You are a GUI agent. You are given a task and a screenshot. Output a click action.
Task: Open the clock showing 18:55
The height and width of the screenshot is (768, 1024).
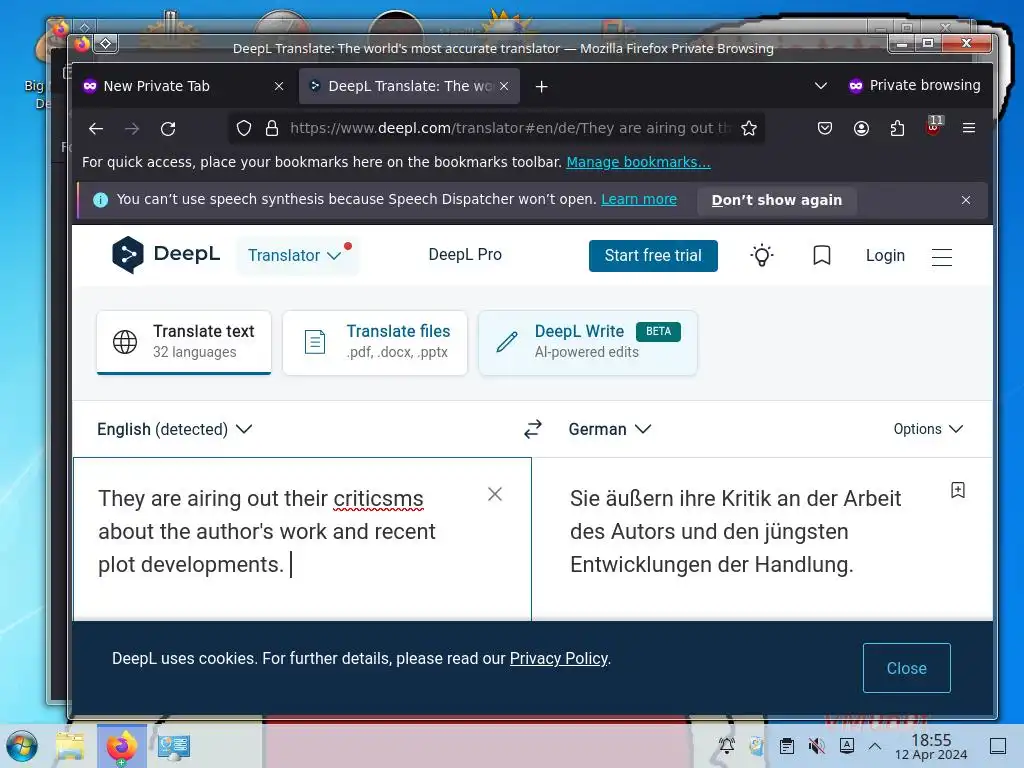tap(931, 746)
